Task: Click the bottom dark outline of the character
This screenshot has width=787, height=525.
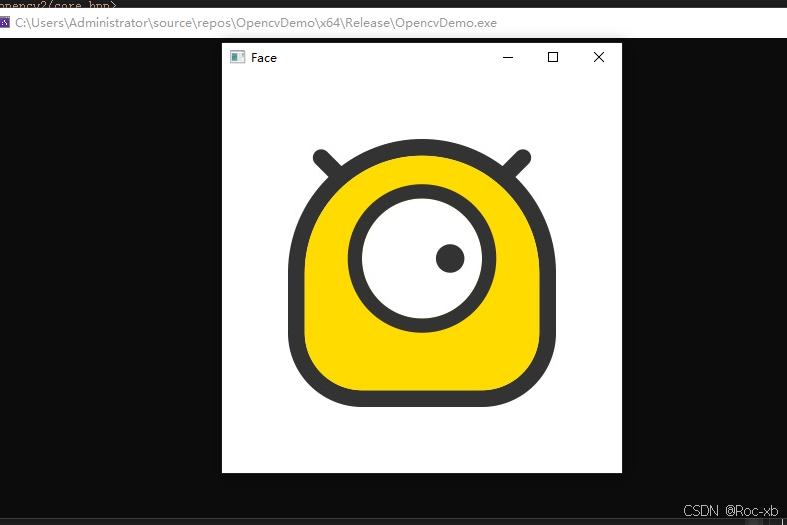Action: click(x=422, y=398)
